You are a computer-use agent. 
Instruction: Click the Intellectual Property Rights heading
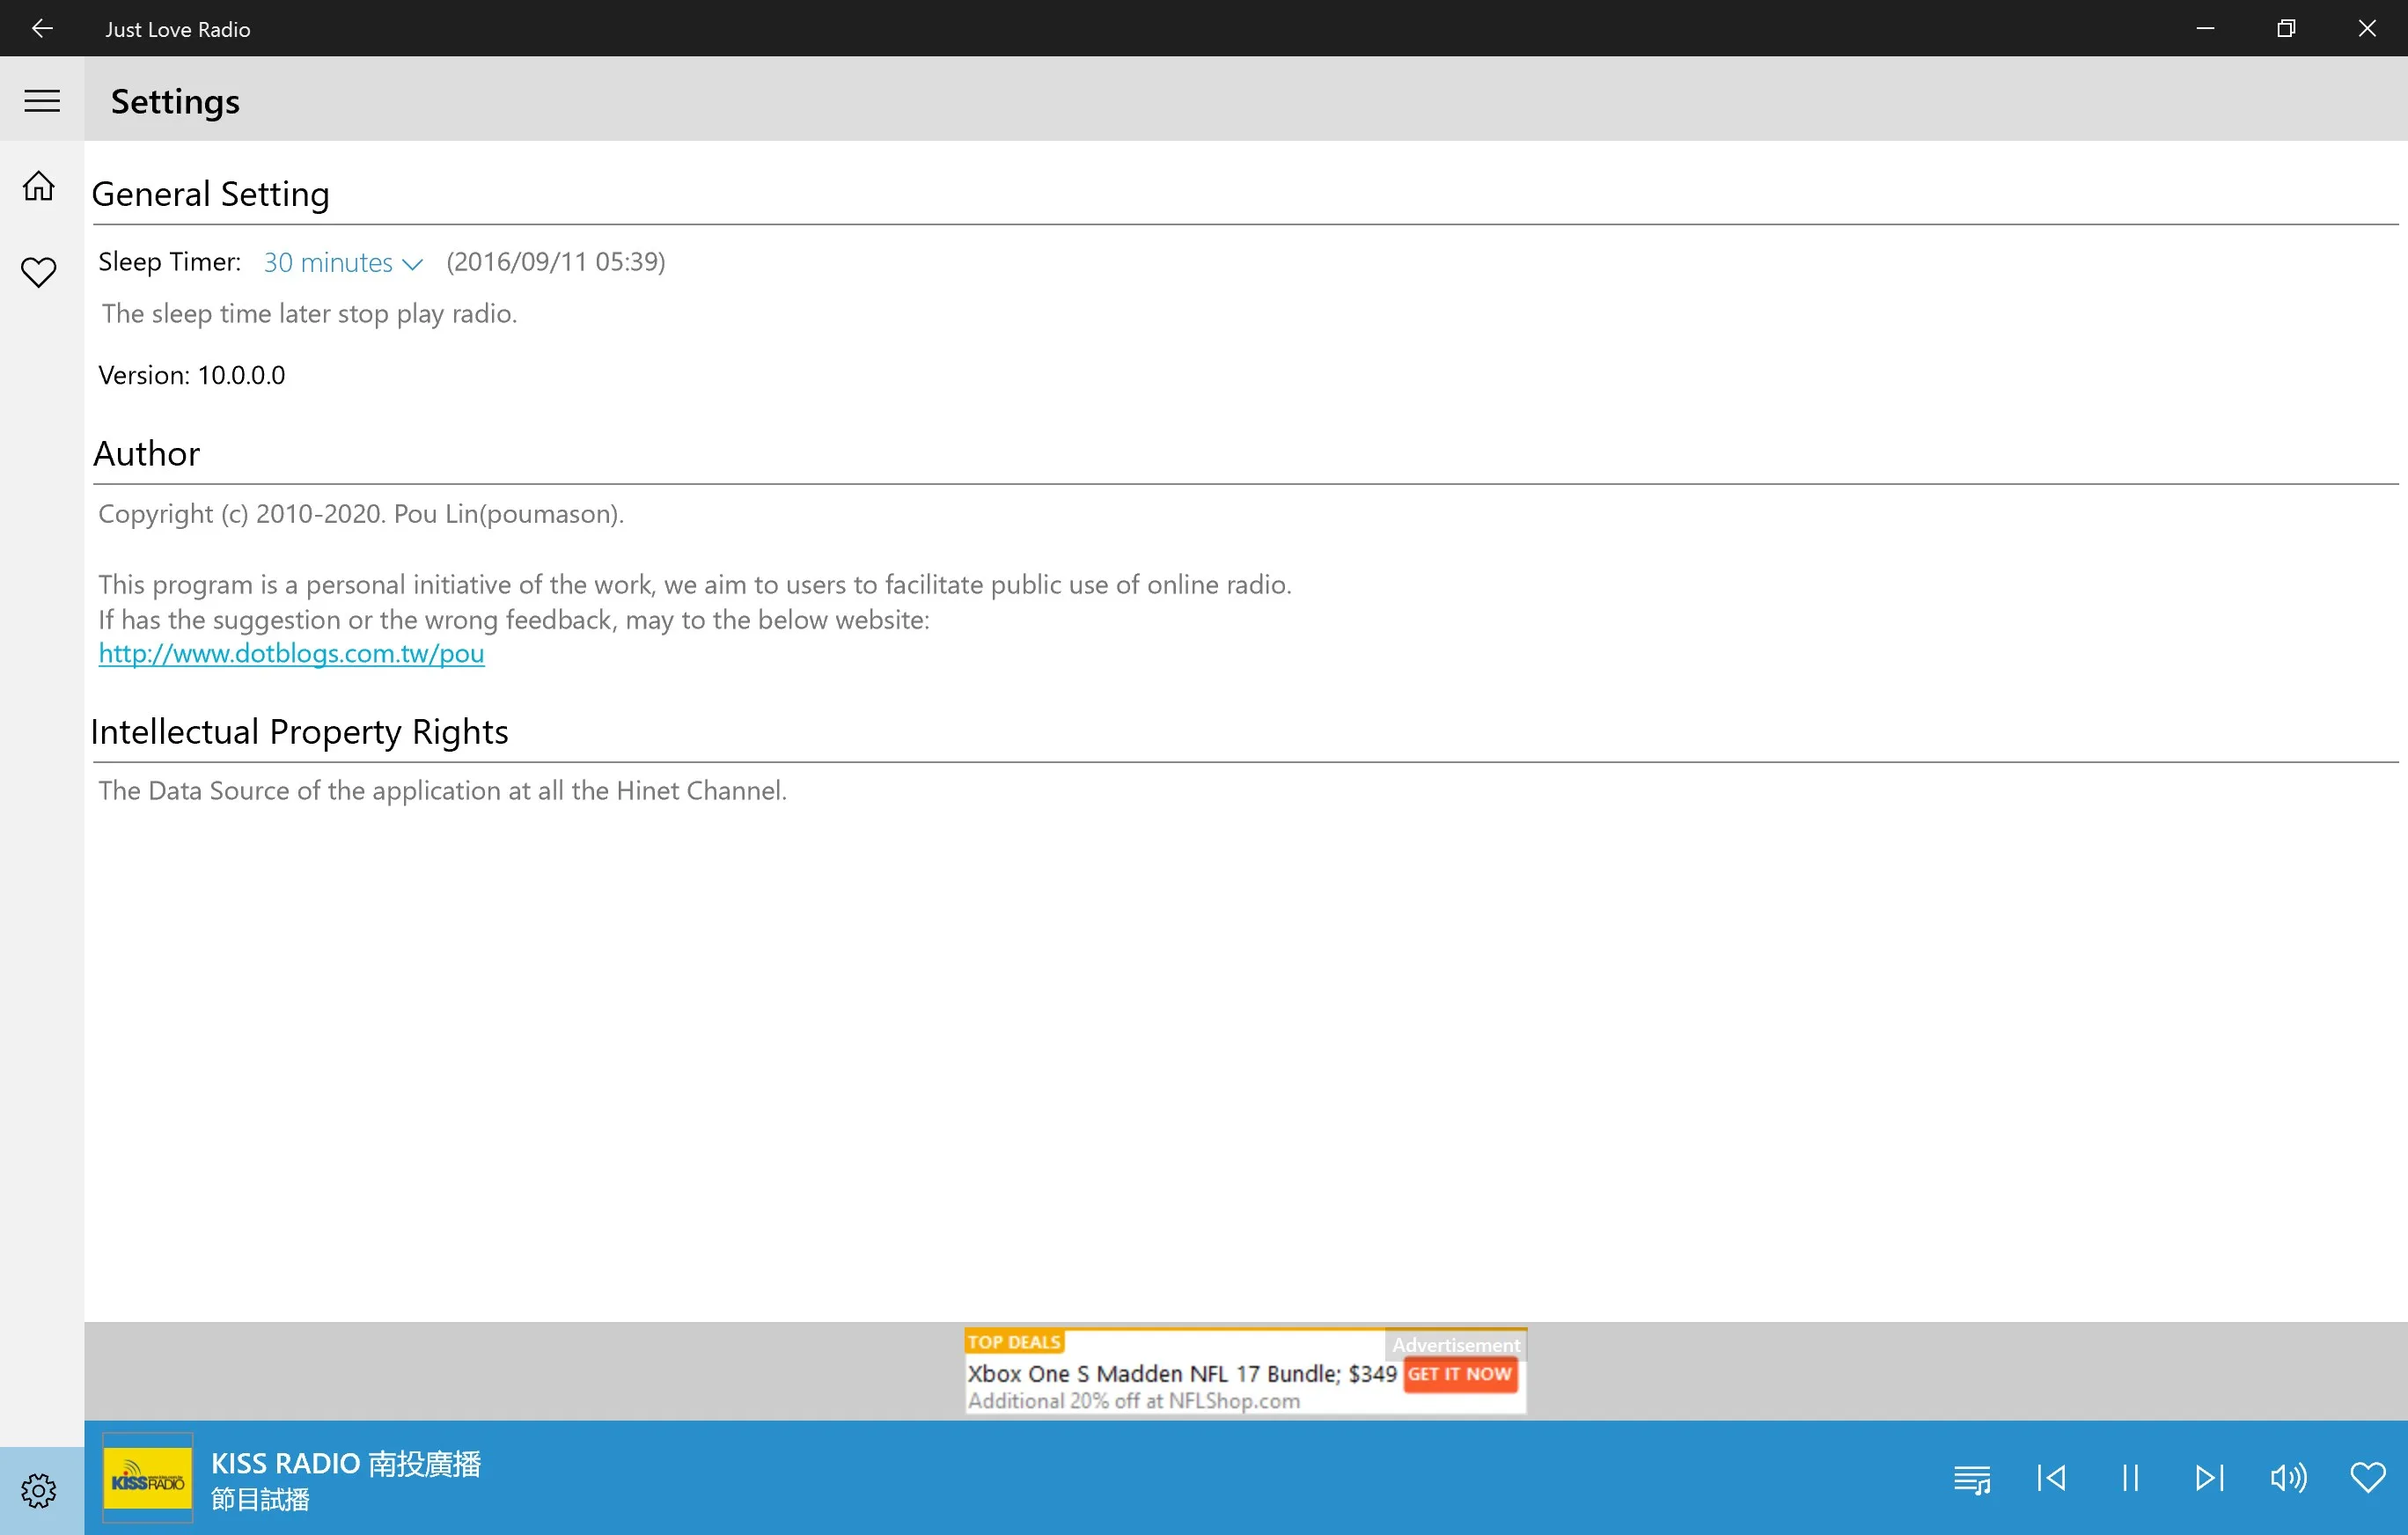[x=299, y=732]
